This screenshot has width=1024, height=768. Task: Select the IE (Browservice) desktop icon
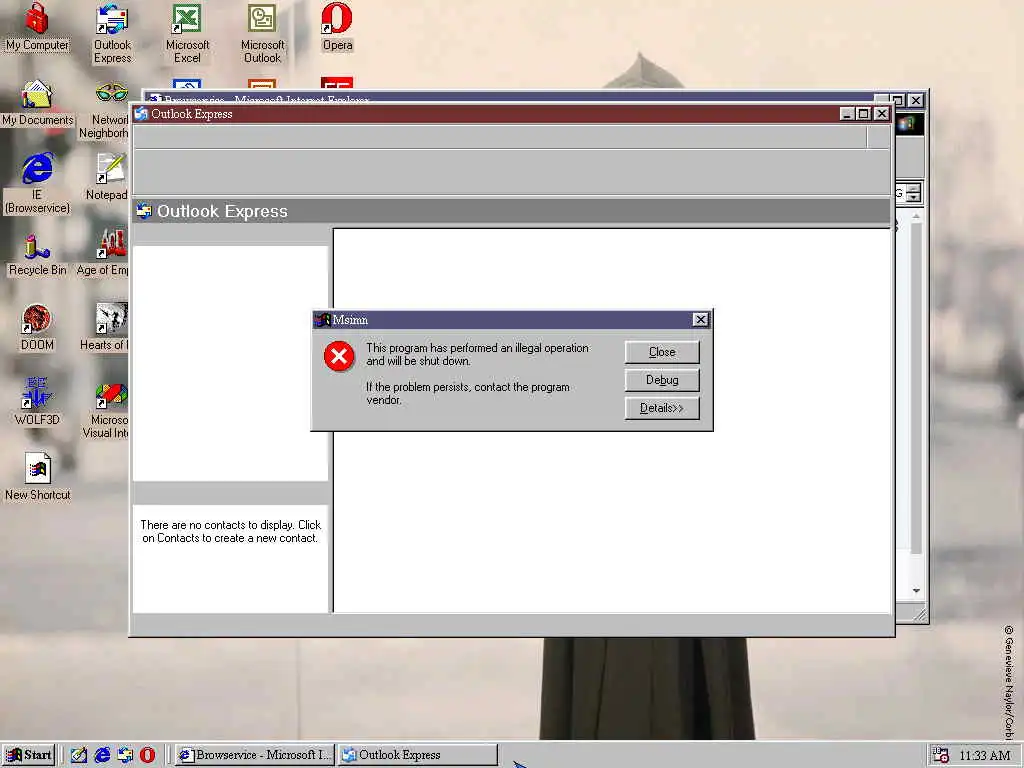37,184
